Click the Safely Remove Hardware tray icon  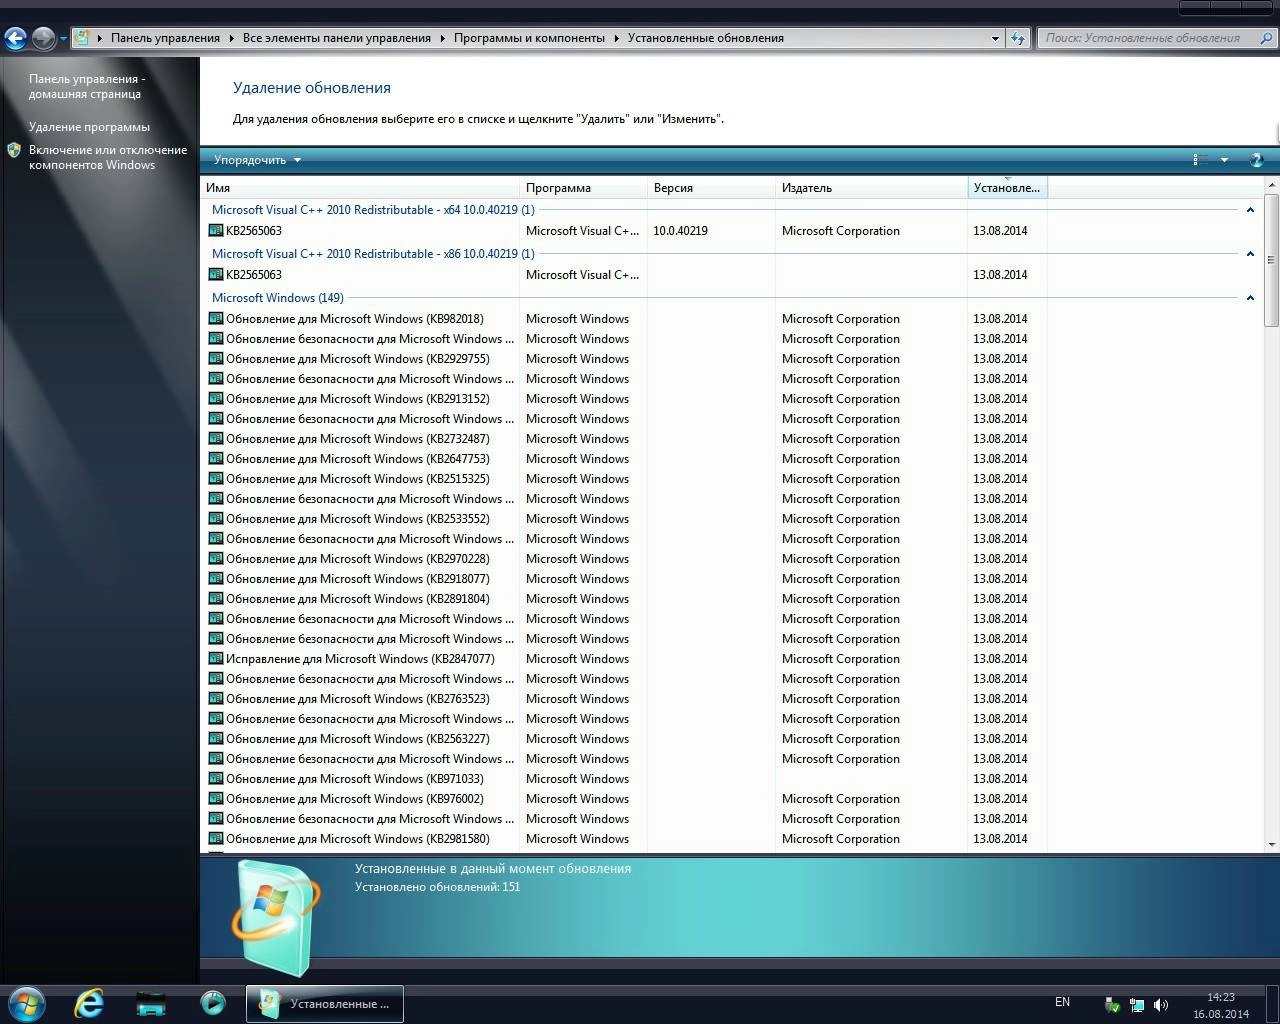pos(1111,1003)
